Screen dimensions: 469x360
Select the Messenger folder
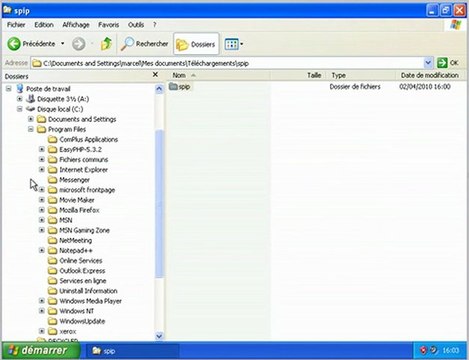click(x=69, y=180)
